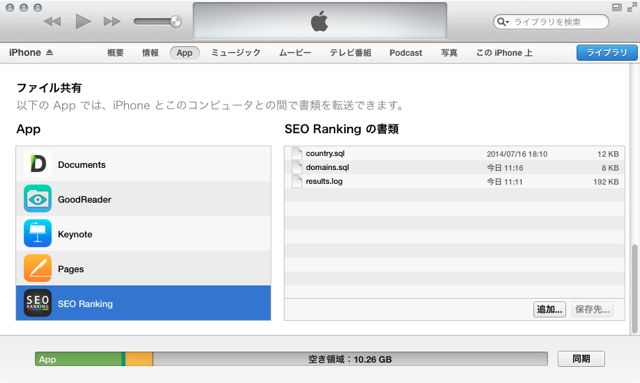Open the Podcast tab

(x=405, y=53)
